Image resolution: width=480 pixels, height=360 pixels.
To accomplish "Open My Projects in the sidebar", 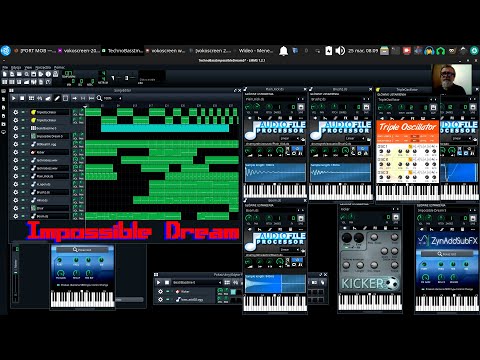I will (3, 99).
